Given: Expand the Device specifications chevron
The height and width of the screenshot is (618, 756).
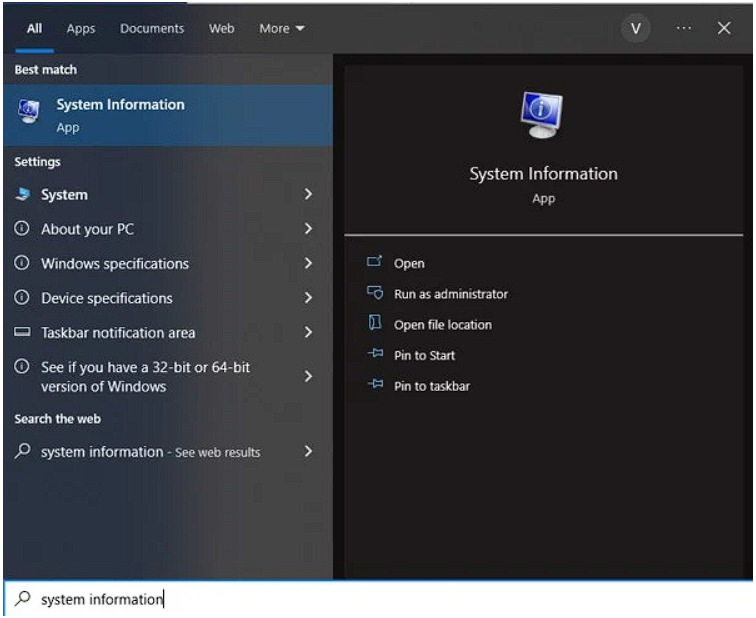Looking at the screenshot, I should [x=308, y=298].
